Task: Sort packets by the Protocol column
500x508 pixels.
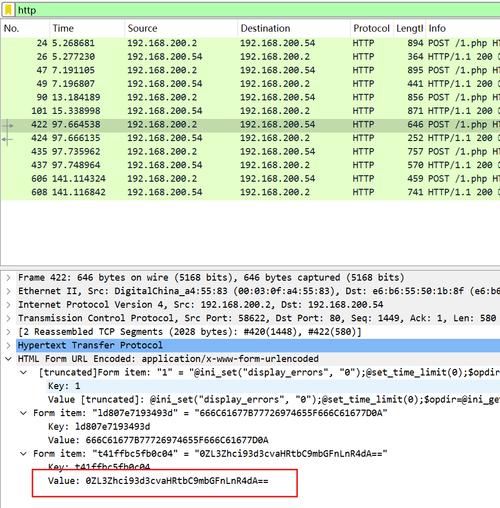Action: click(371, 28)
